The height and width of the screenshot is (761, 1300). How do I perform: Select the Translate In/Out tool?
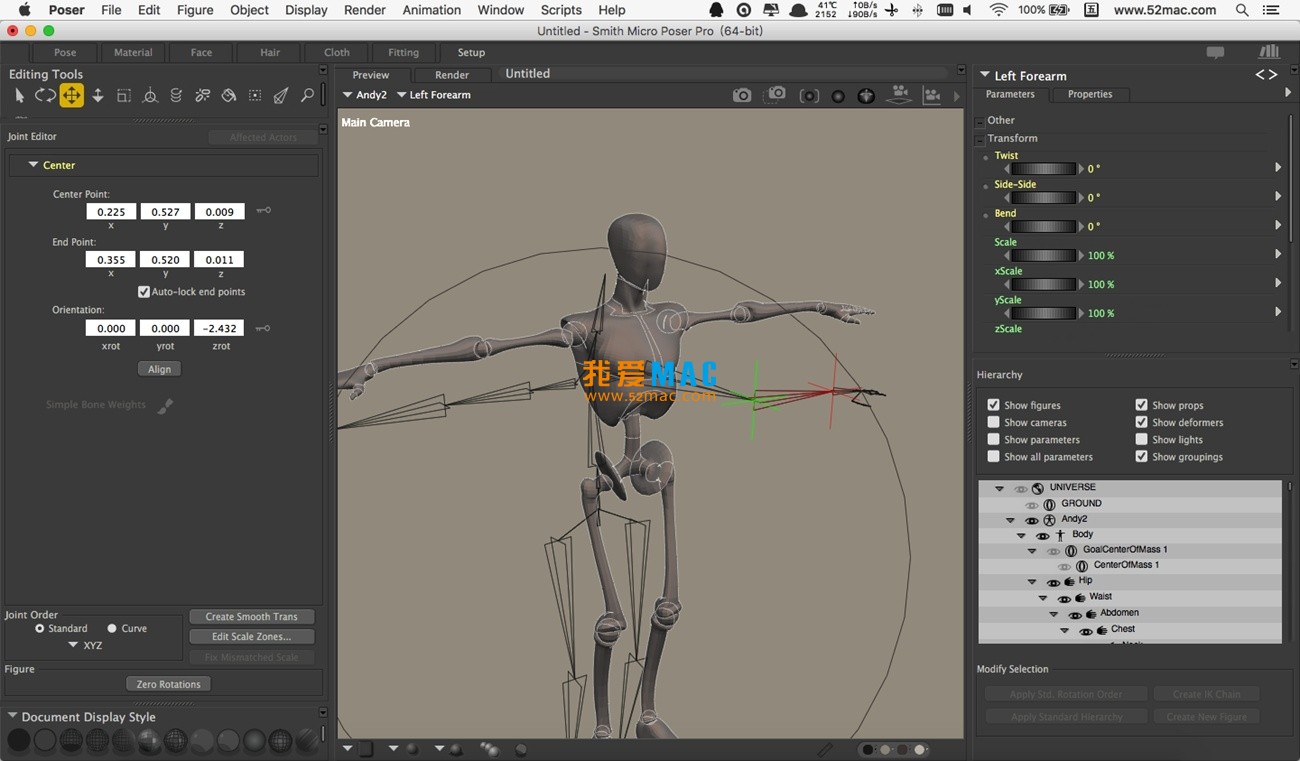pyautogui.click(x=97, y=95)
